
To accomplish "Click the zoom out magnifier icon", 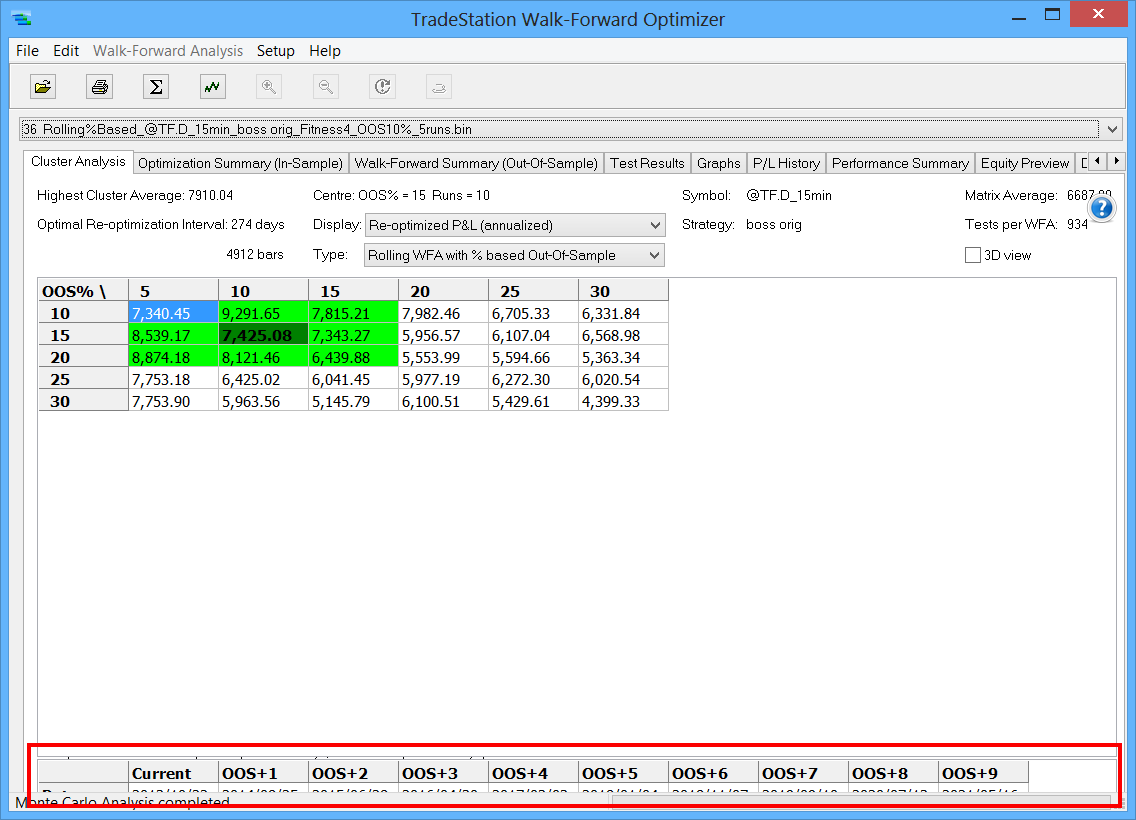I will 325,87.
